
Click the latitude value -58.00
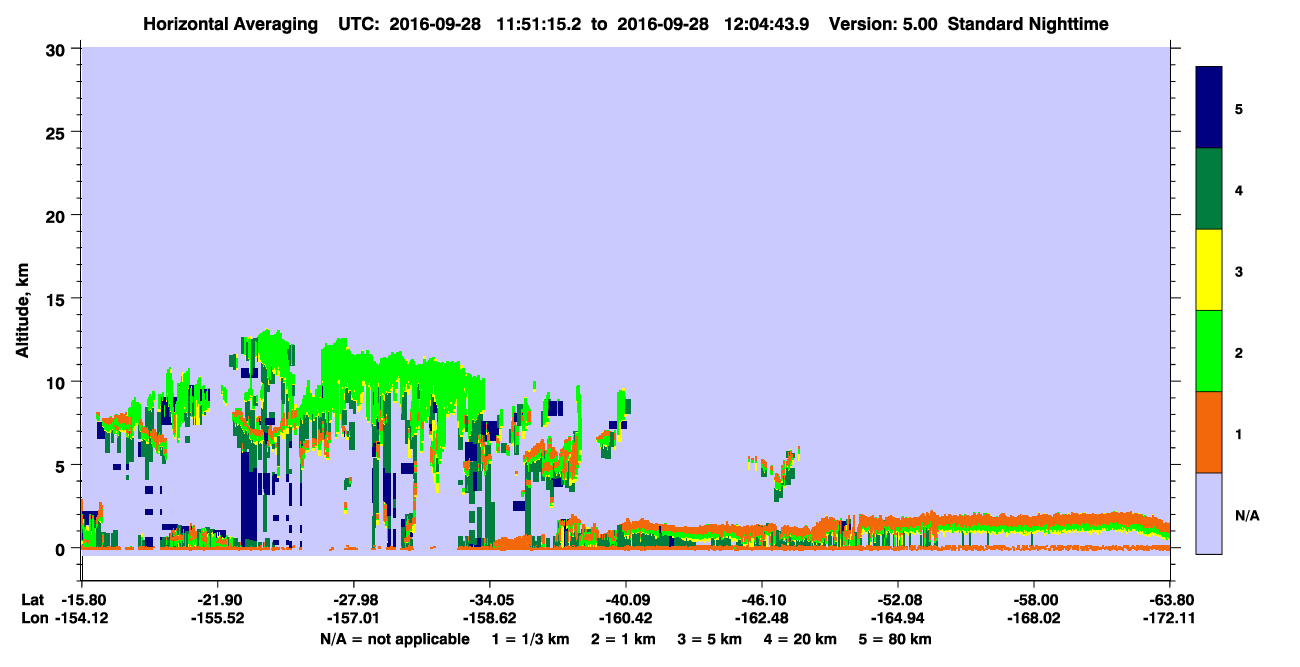1033,599
